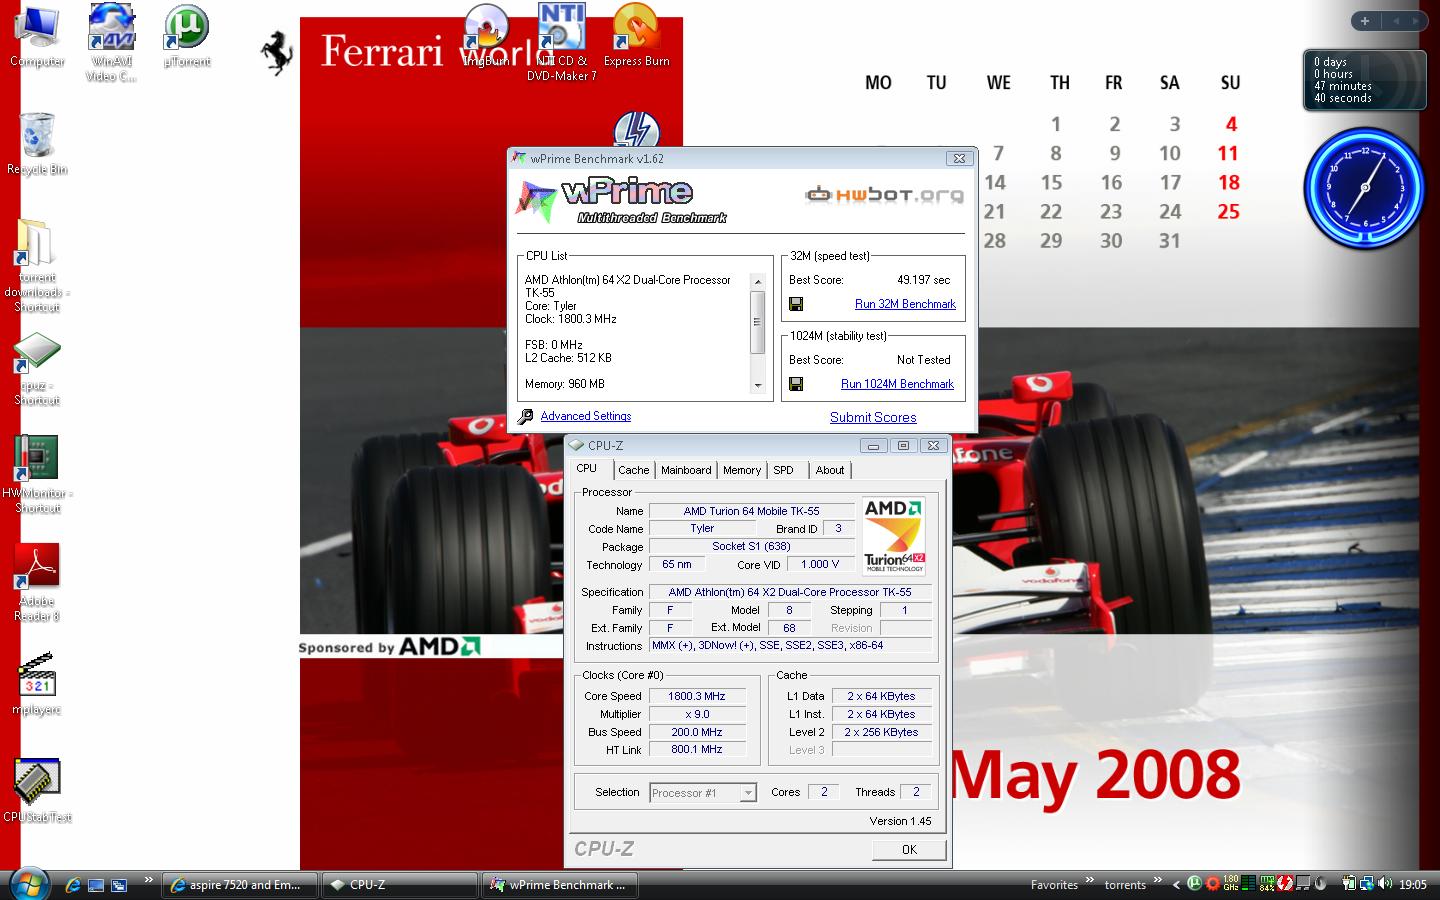This screenshot has width=1440, height=900.
Task: Click the save icon beside Run 1024M Benchmark
Action: tap(796, 384)
